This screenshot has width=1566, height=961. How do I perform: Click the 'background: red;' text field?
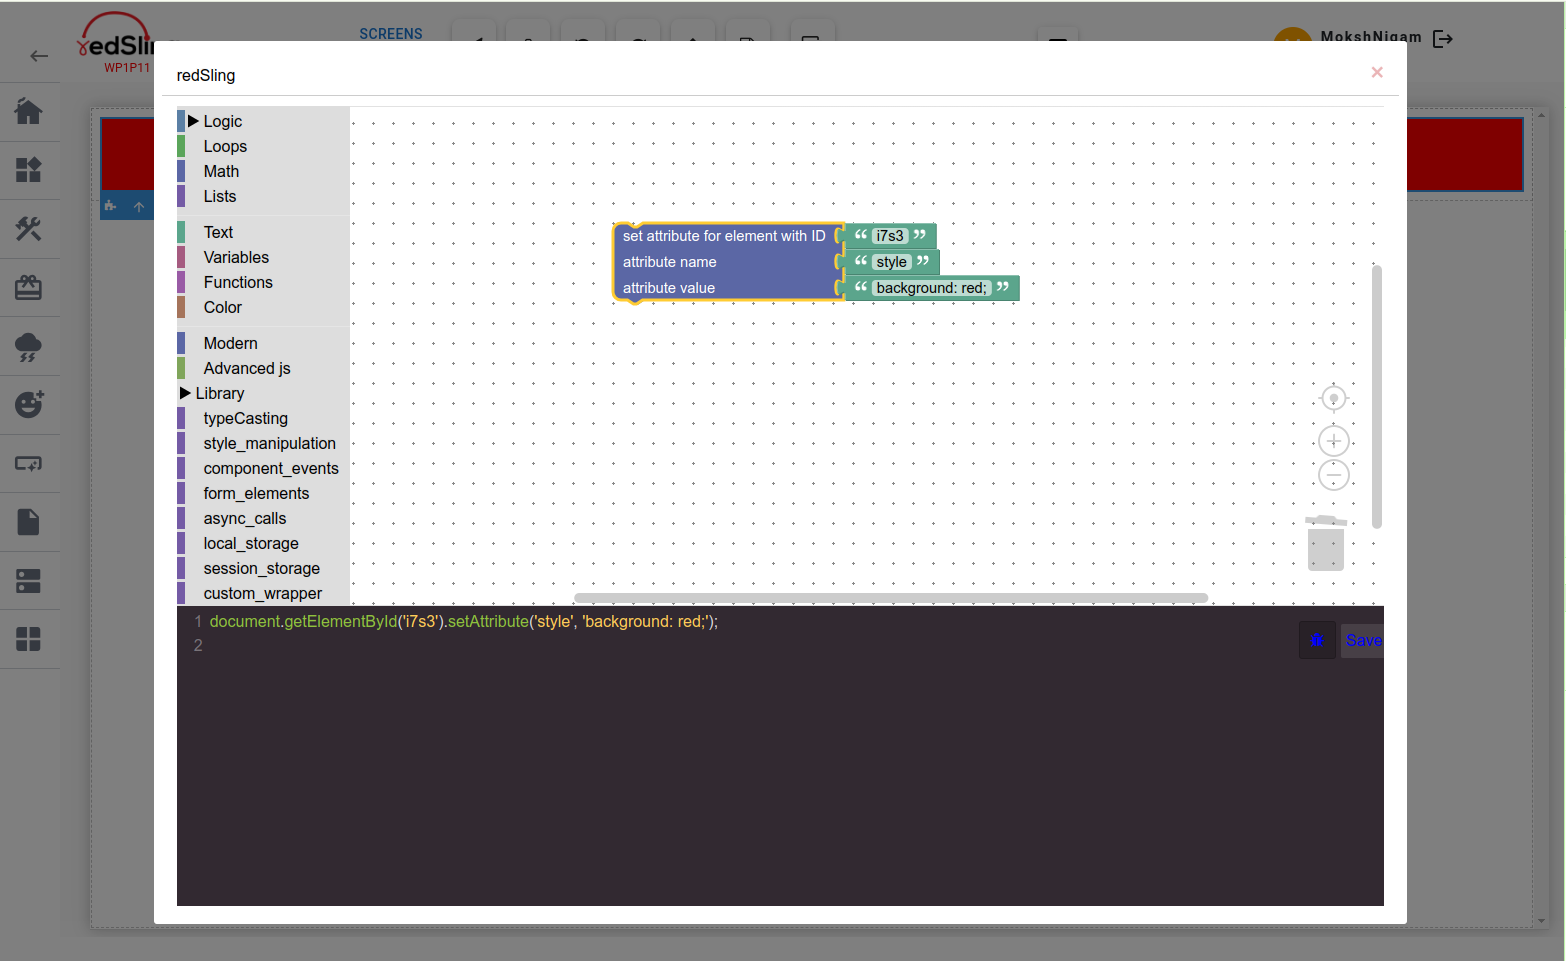pyautogui.click(x=931, y=288)
